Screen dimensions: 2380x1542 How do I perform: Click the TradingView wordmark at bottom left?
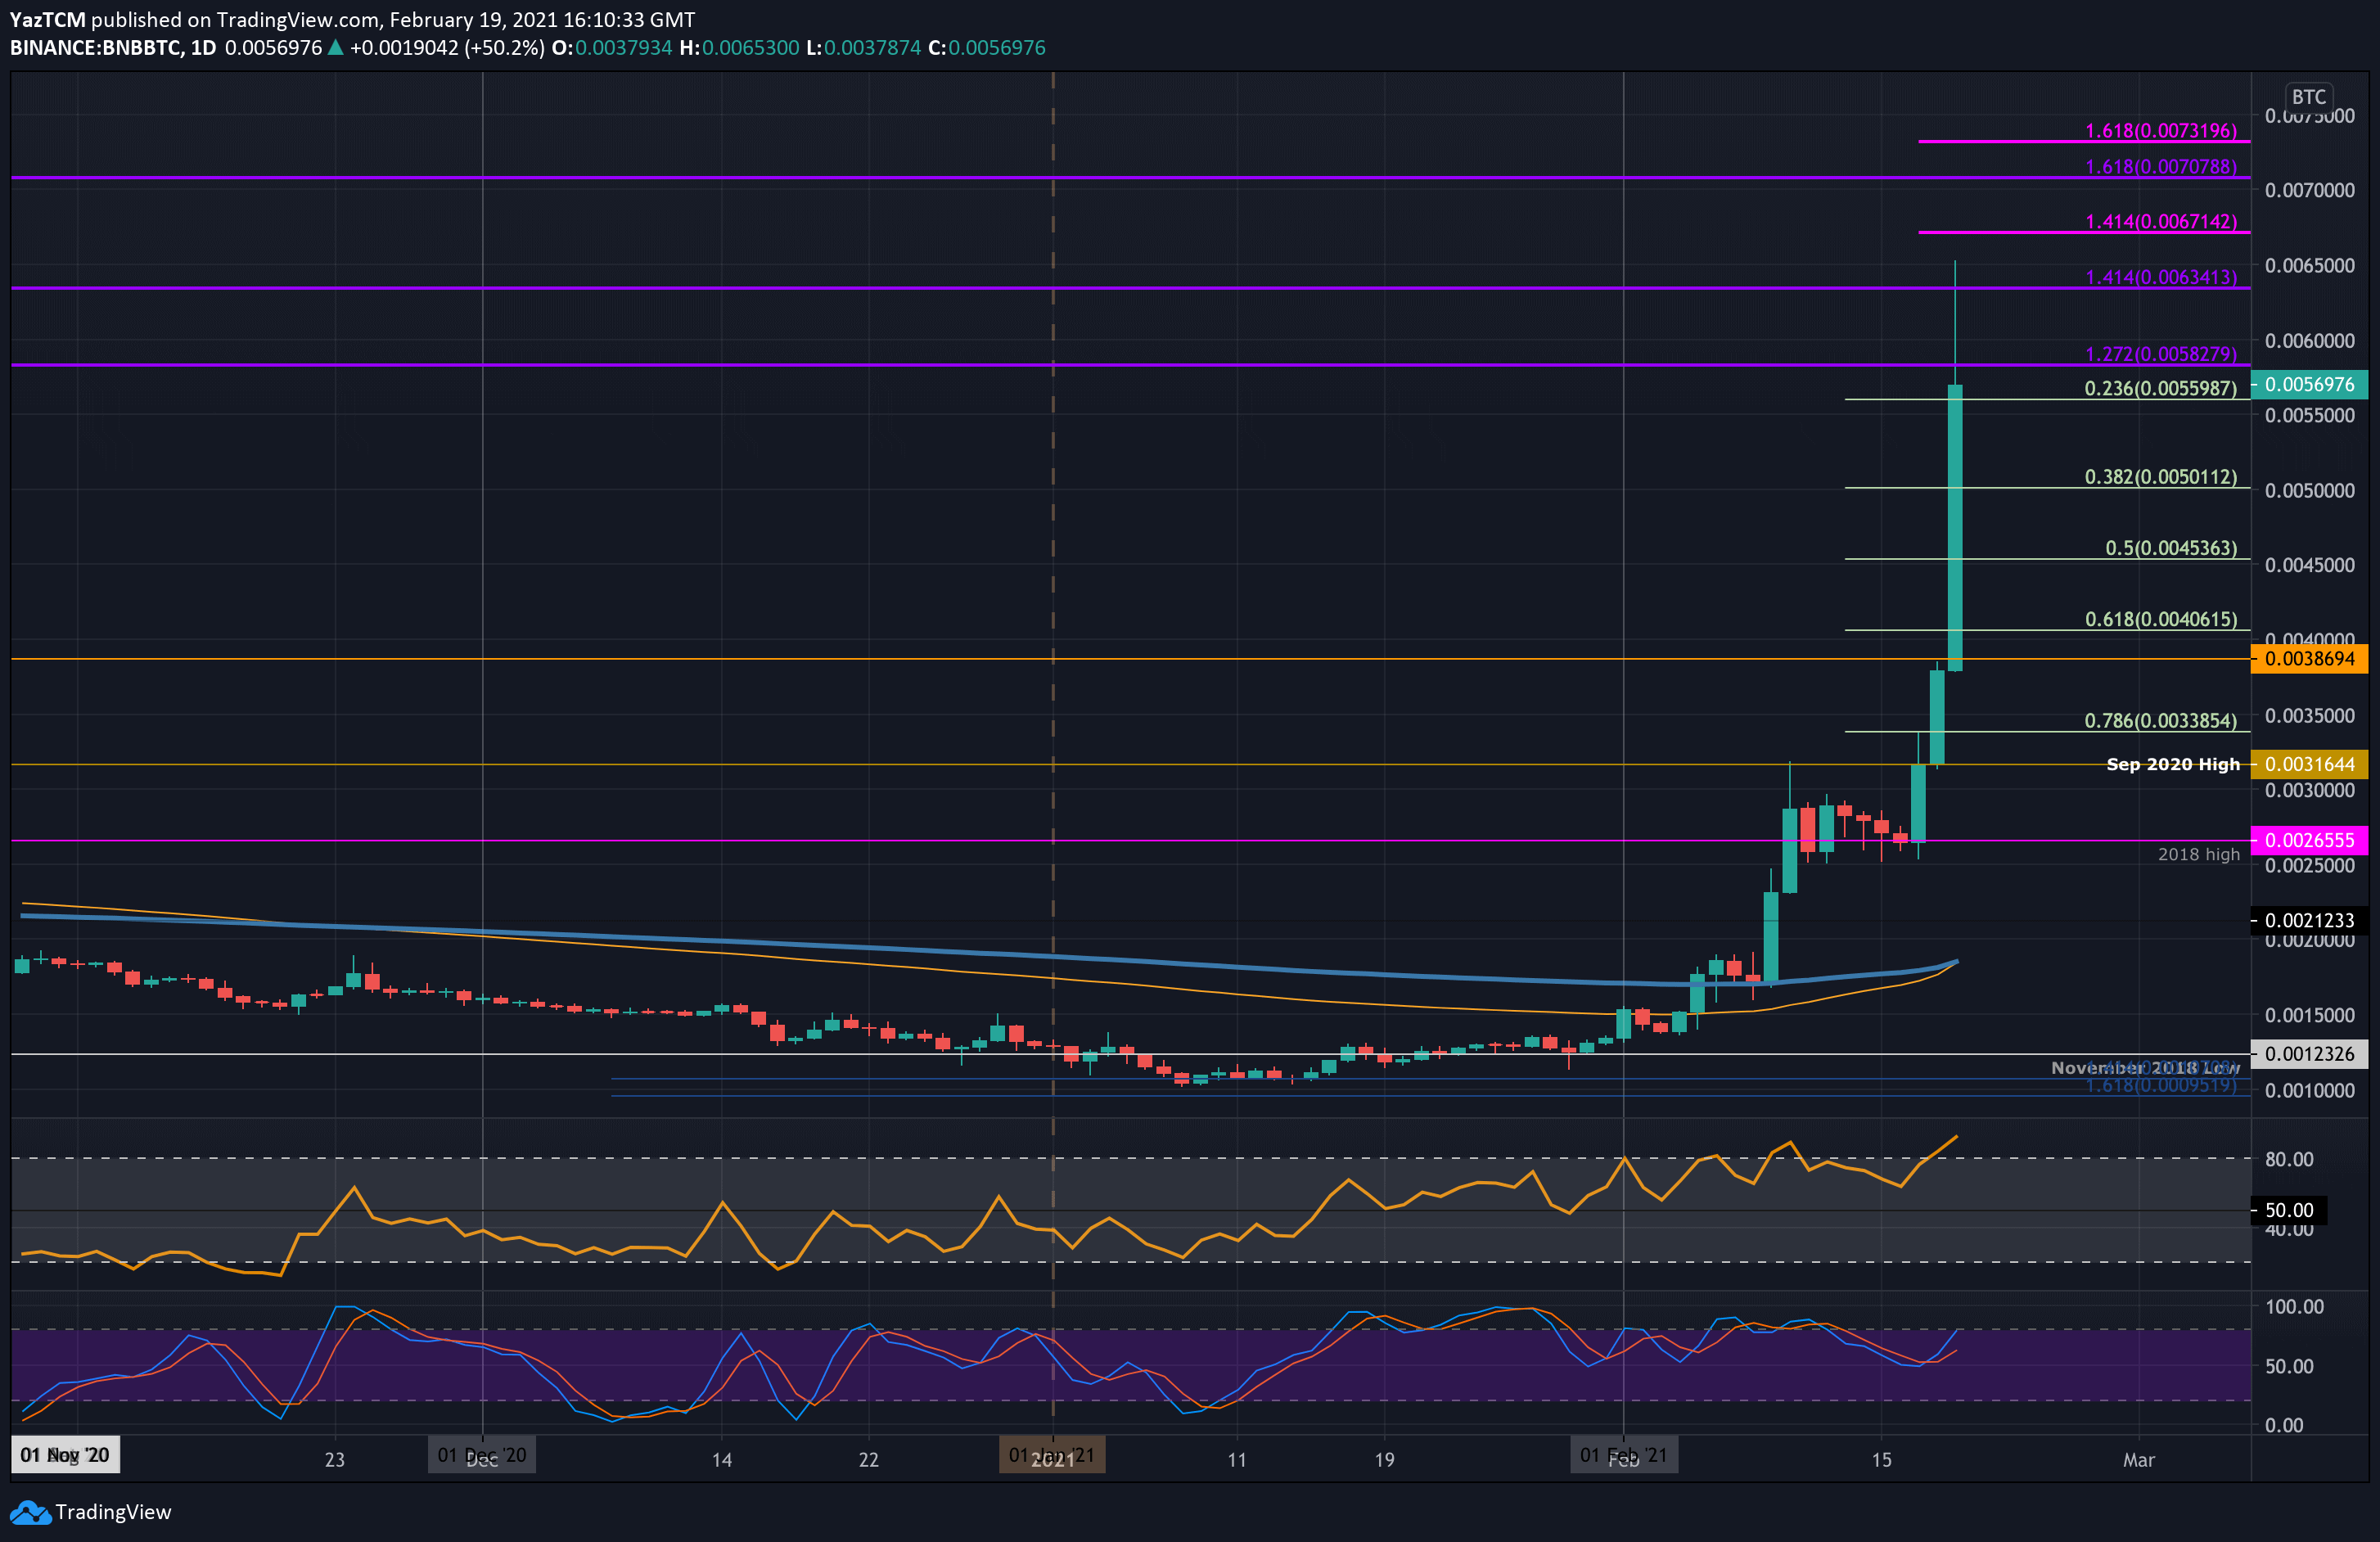click(x=113, y=1512)
